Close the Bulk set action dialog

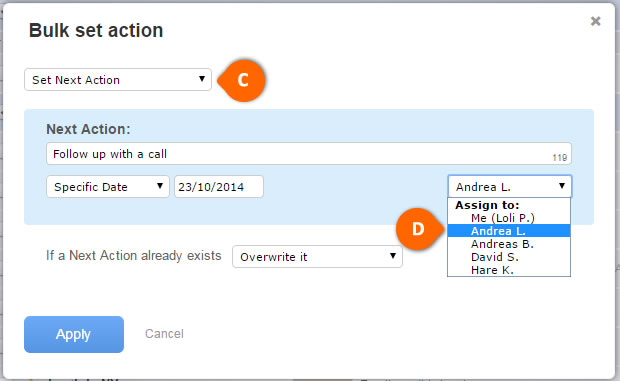[595, 21]
